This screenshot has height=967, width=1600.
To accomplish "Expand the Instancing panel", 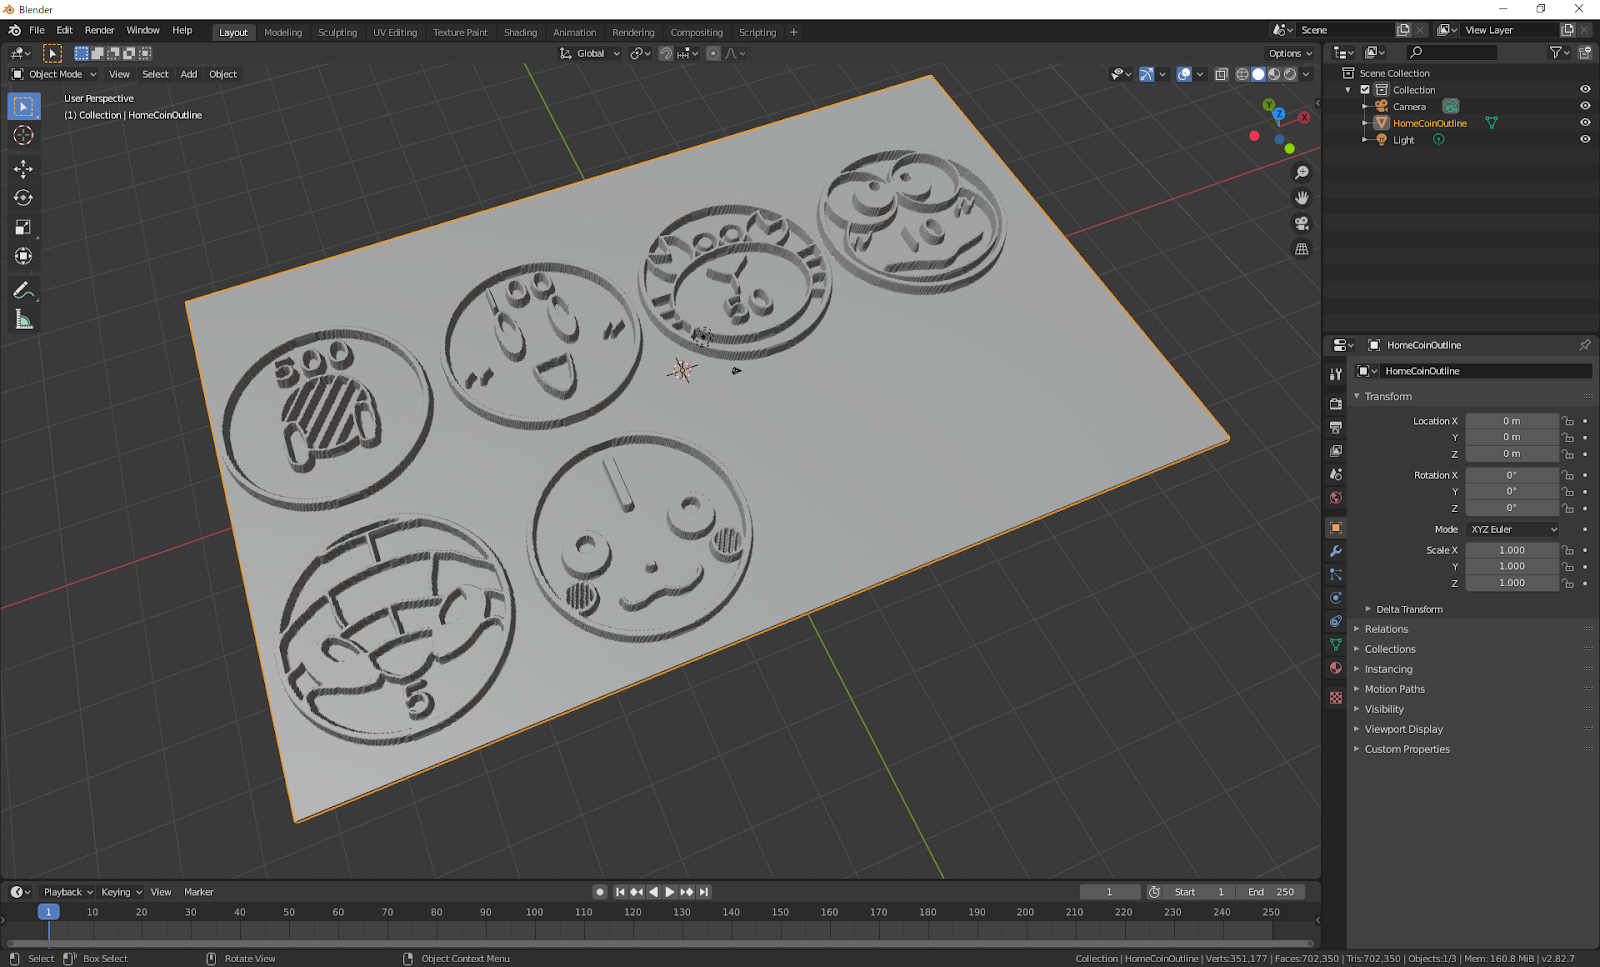I will 1388,669.
